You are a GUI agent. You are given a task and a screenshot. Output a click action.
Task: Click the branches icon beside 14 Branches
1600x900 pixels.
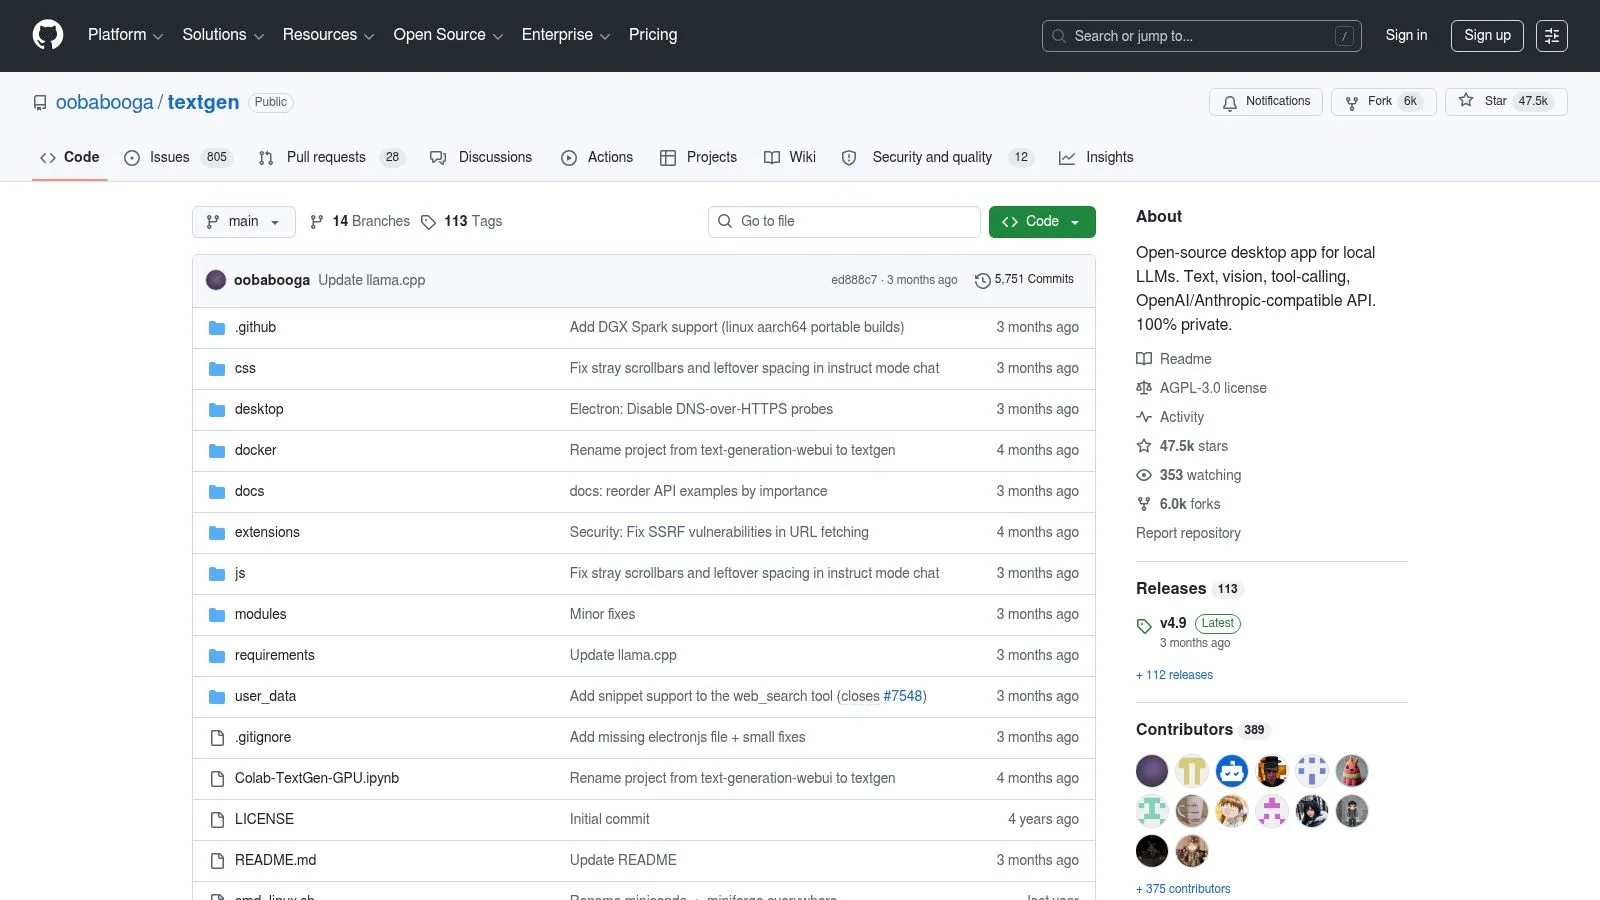pyautogui.click(x=317, y=222)
